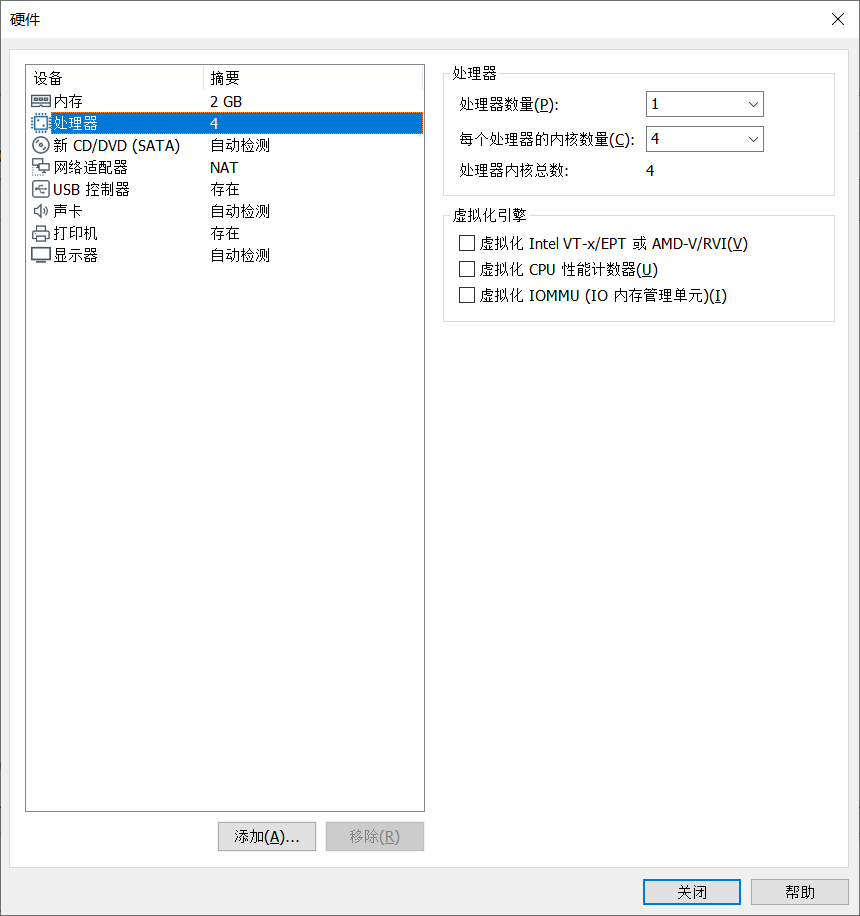Click the 处理器 processor icon

click(x=40, y=123)
